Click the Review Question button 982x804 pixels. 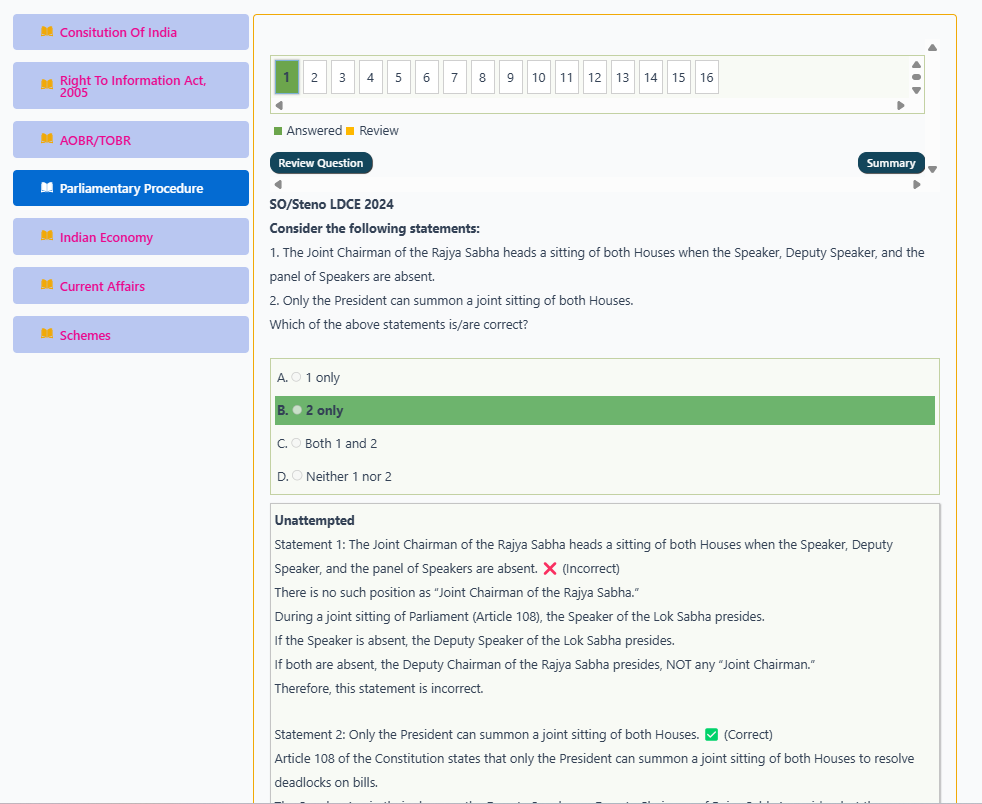[x=321, y=163]
